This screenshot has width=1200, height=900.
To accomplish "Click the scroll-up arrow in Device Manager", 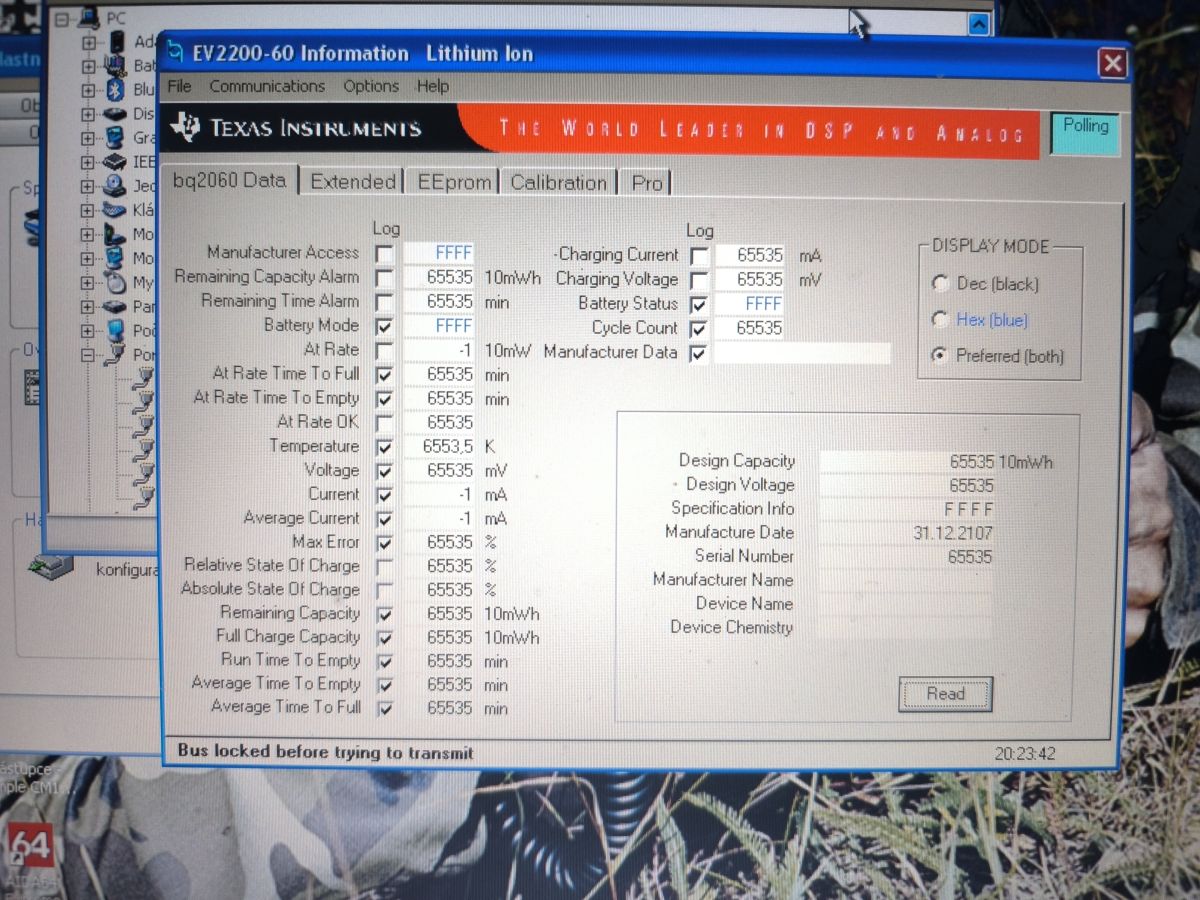I will pyautogui.click(x=979, y=25).
